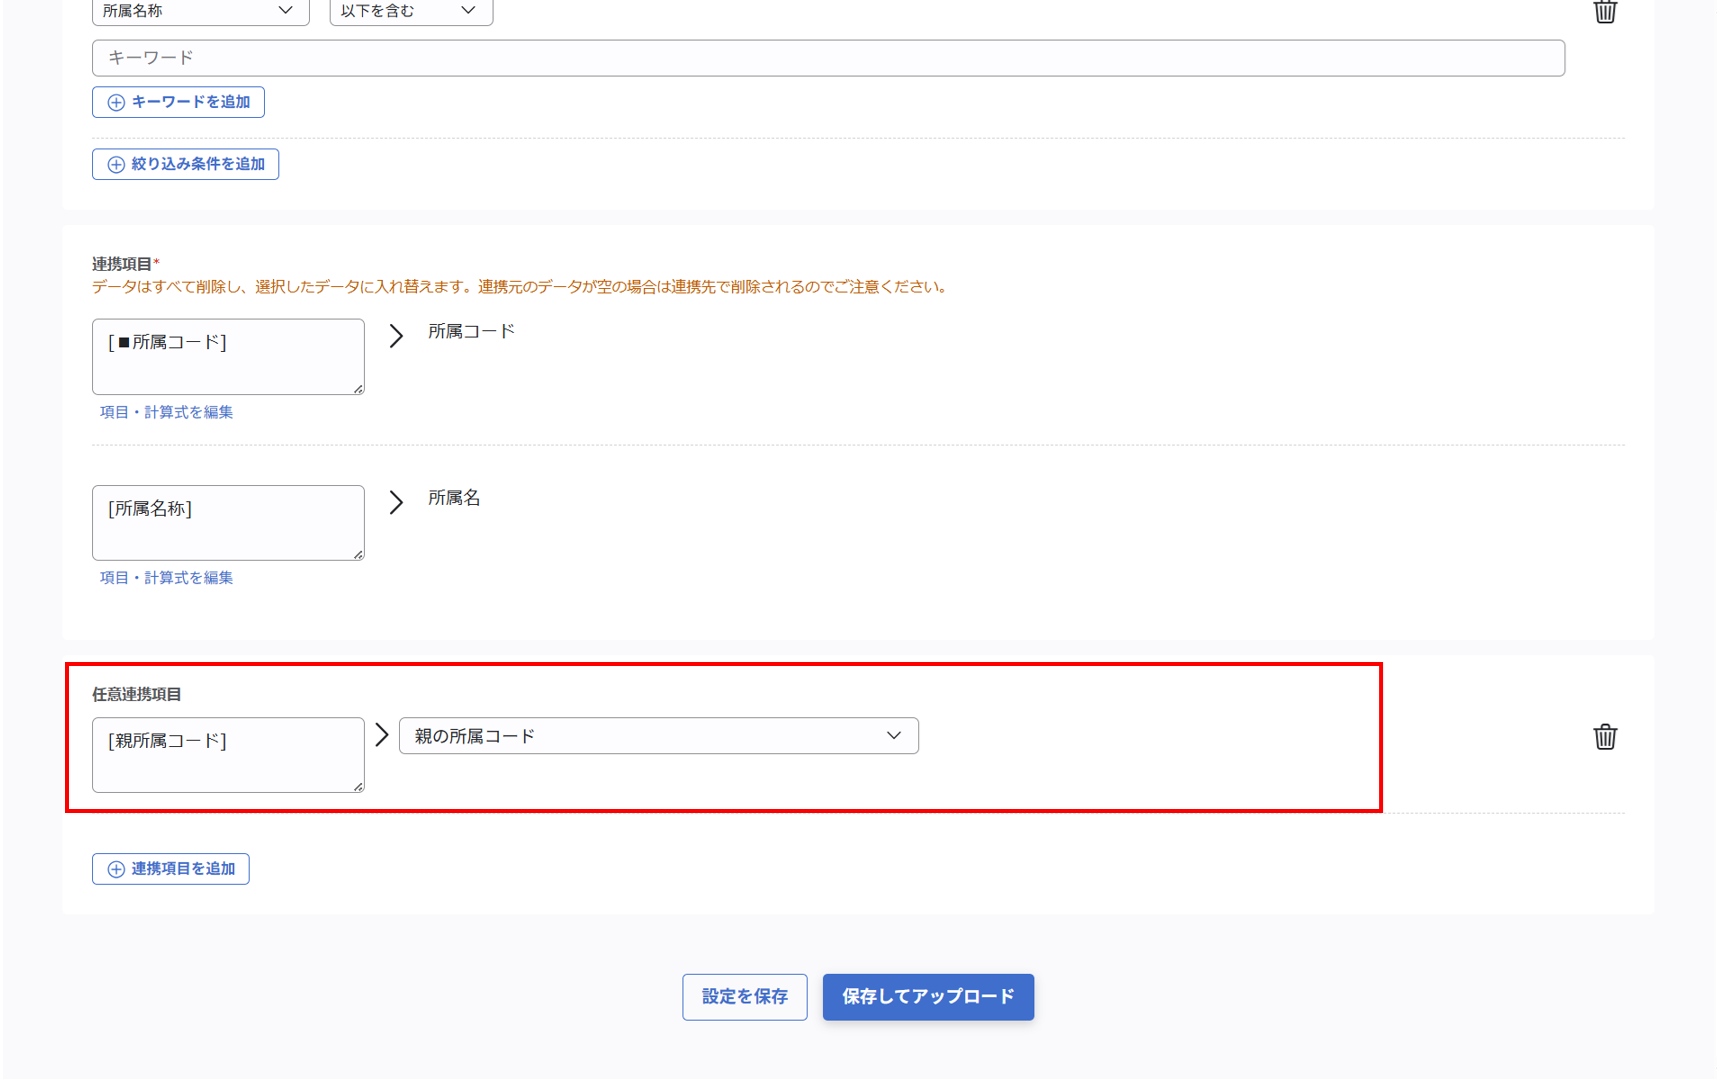Viewport: 1717px width, 1079px height.
Task: Click the arrow between 所属コード mapping fields
Action: [396, 336]
